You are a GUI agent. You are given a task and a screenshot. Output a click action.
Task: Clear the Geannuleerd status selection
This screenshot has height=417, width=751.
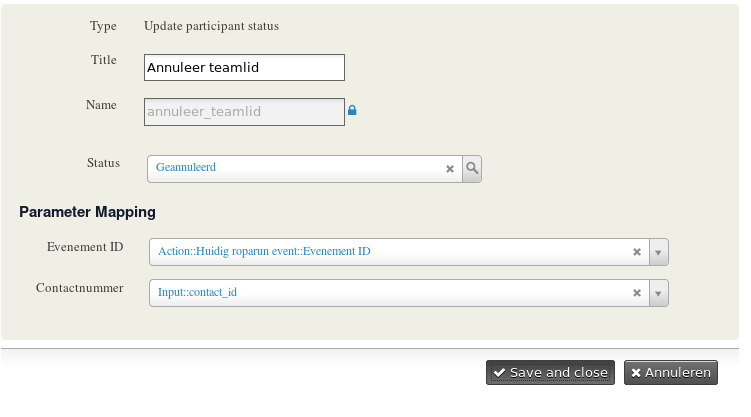click(450, 169)
